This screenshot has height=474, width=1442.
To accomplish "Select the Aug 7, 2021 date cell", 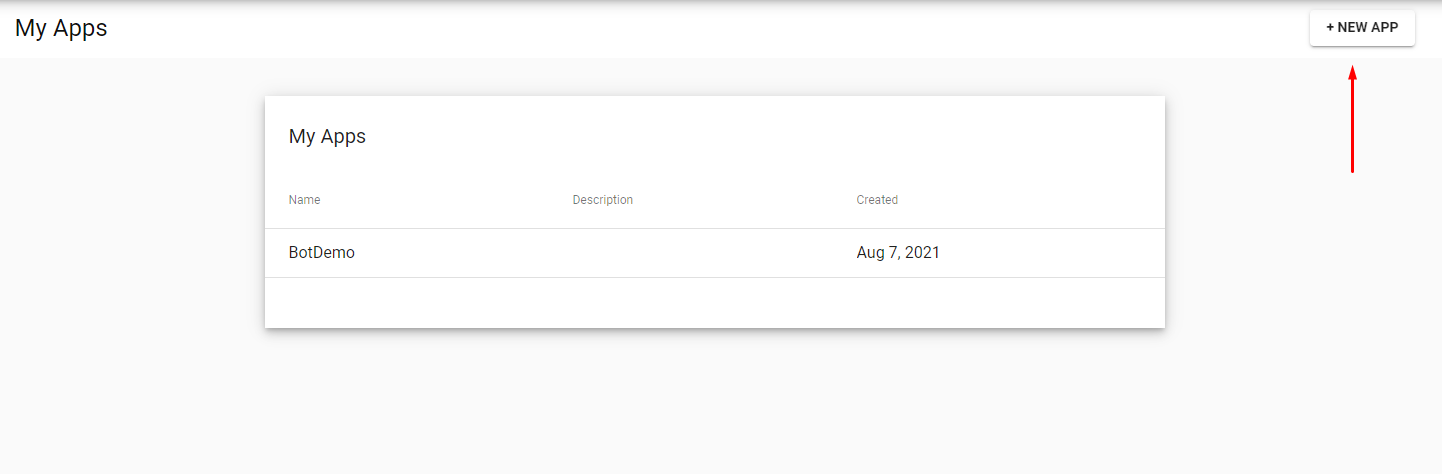I will click(x=898, y=253).
